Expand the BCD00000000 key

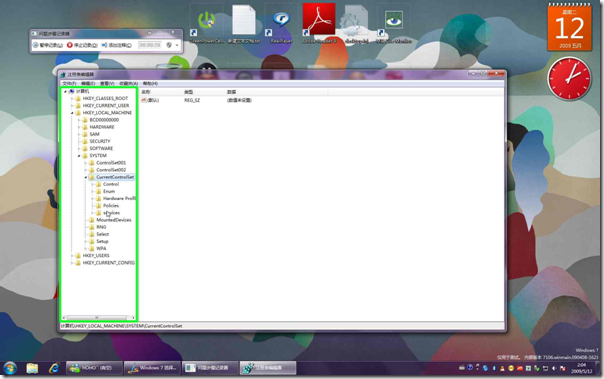(79, 120)
